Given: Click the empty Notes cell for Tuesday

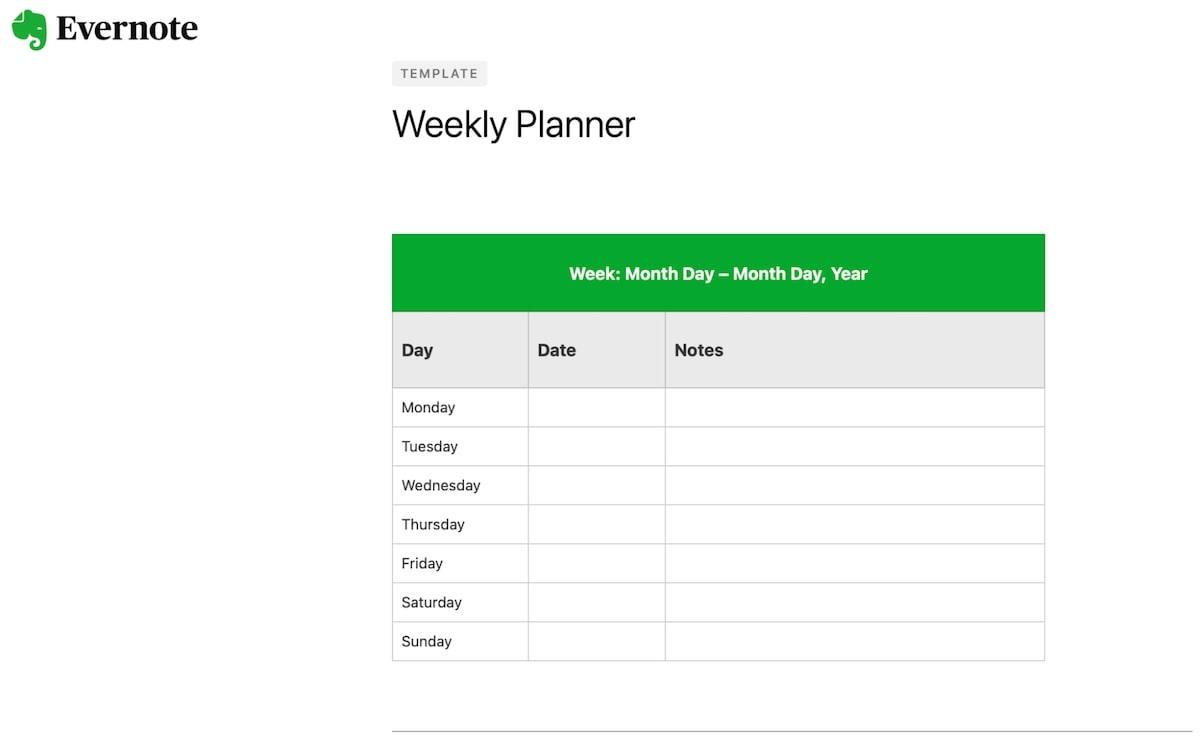Looking at the screenshot, I should (x=854, y=446).
